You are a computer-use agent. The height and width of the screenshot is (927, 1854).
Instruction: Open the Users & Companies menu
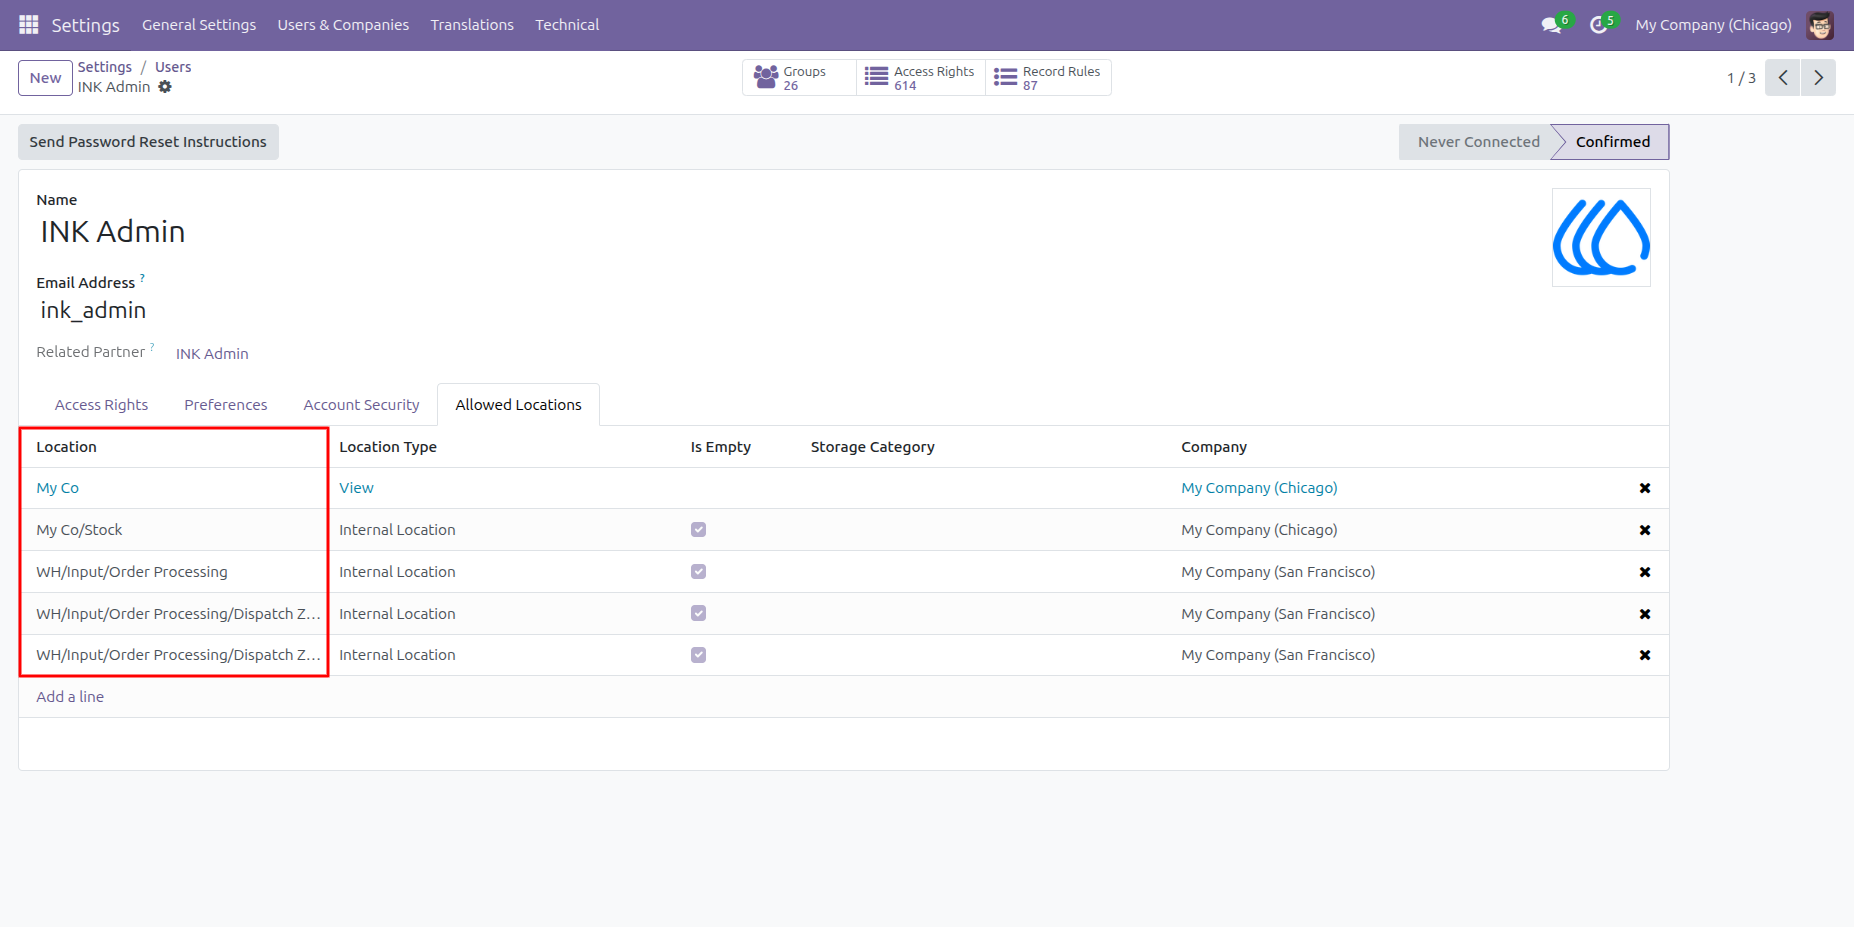click(x=343, y=25)
